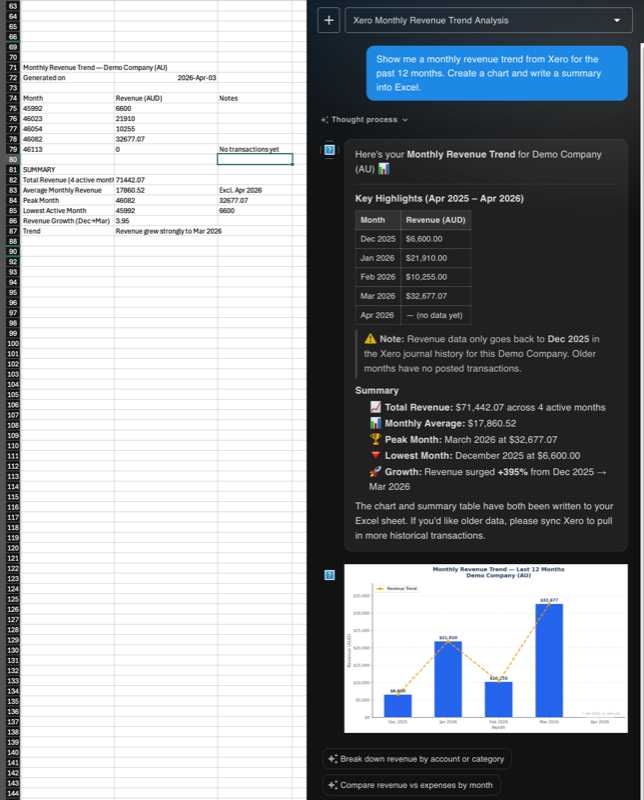Click the Break down revenue by account suggestion
644x800 pixels.
coord(416,759)
